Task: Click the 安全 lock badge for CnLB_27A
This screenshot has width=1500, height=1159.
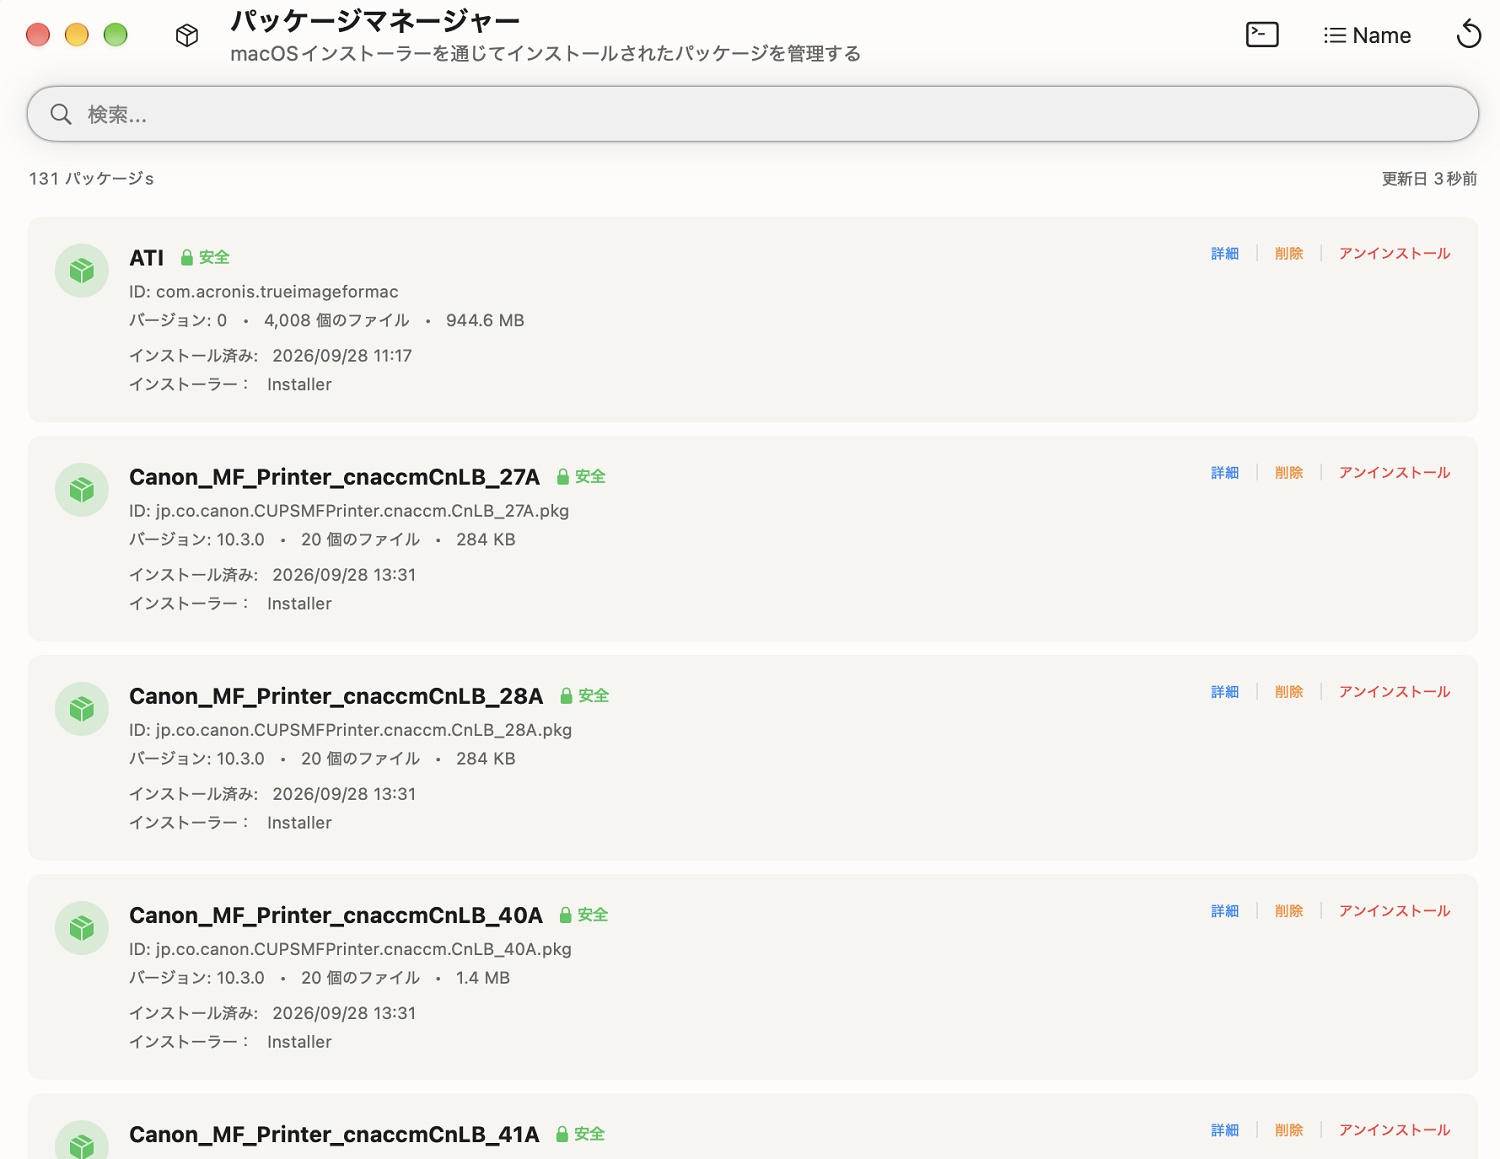Action: 581,476
